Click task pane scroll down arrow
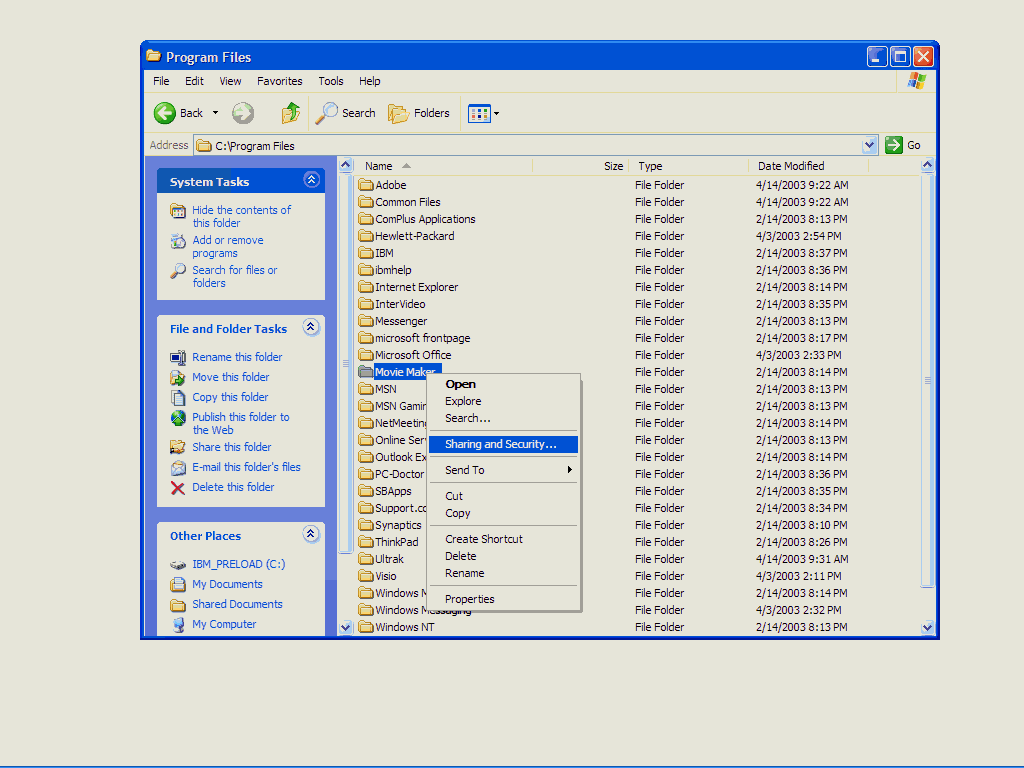The width and height of the screenshot is (1024, 768). [345, 628]
